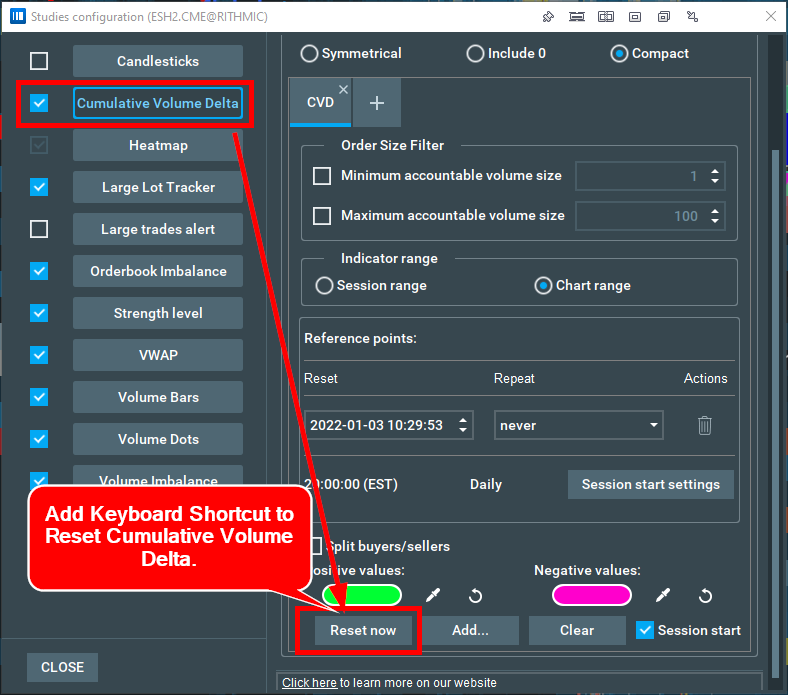The width and height of the screenshot is (788, 695).
Task: Pick positive values color with eyedropper
Action: click(x=432, y=595)
